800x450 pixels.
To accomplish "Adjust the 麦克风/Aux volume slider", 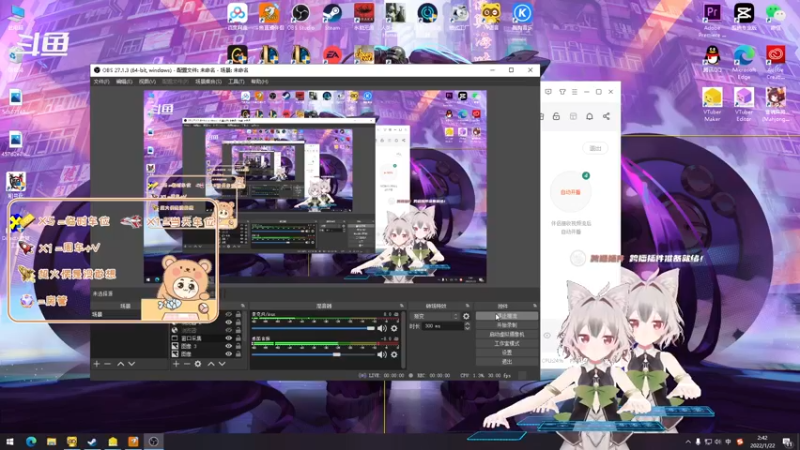I will pos(313,329).
